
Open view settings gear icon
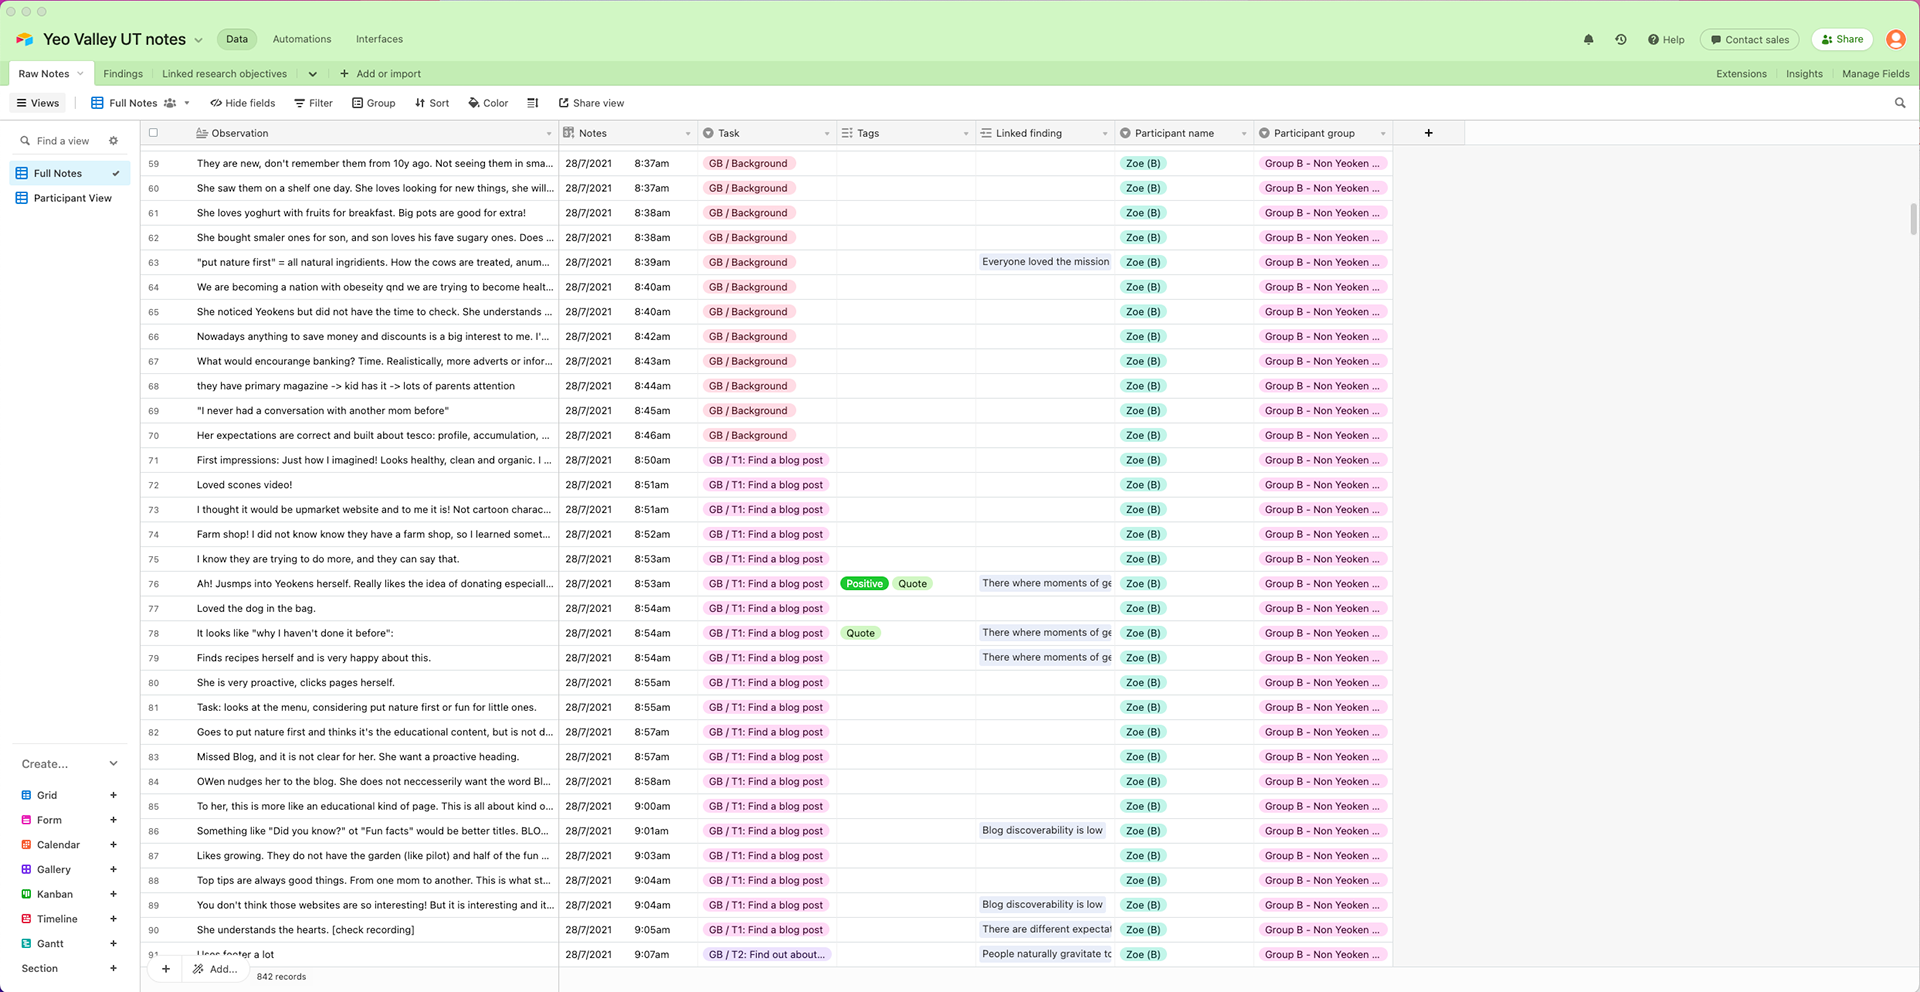tap(113, 141)
